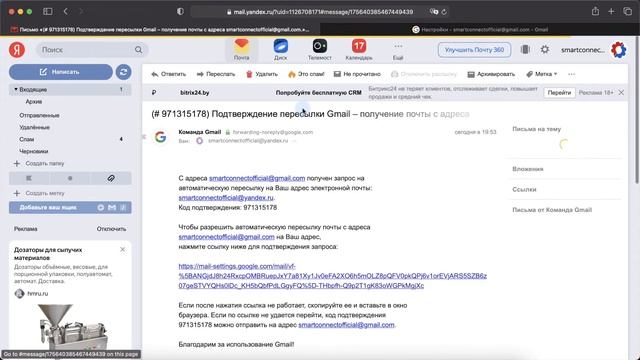Click the Написать compose button
640x360 pixels.
[x=61, y=72]
